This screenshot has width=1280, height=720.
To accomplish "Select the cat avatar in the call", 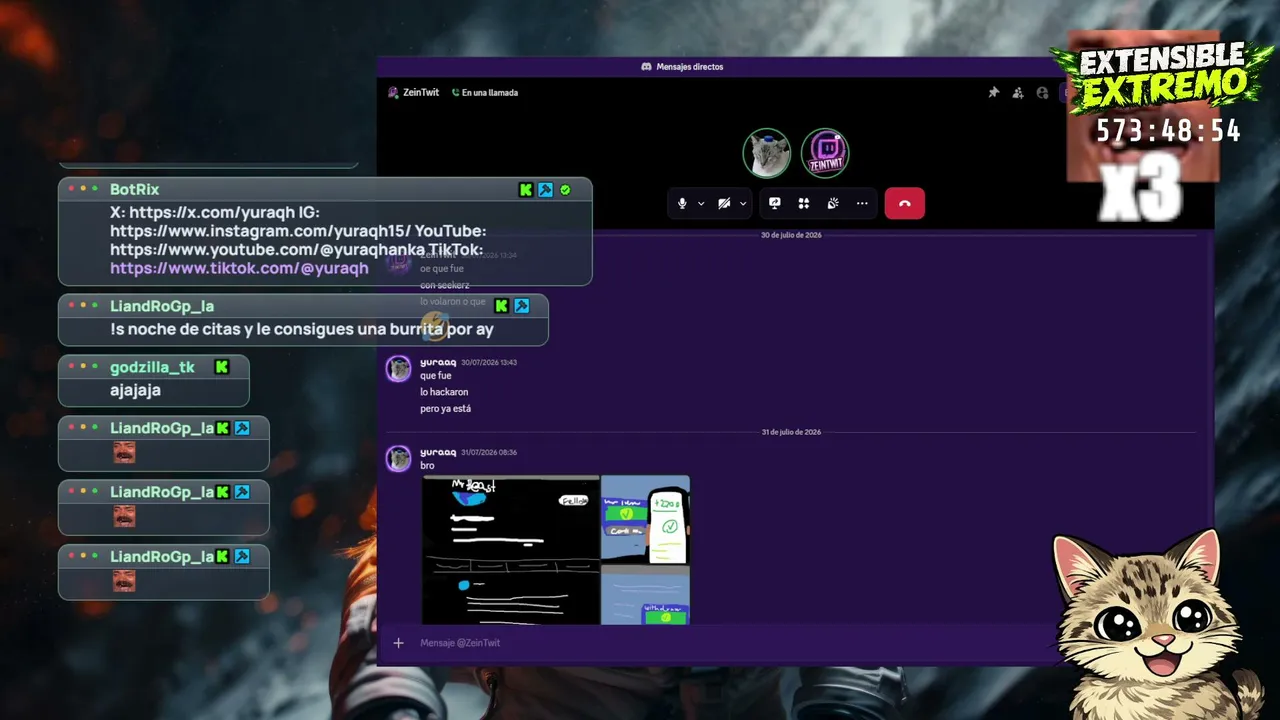I will [767, 153].
